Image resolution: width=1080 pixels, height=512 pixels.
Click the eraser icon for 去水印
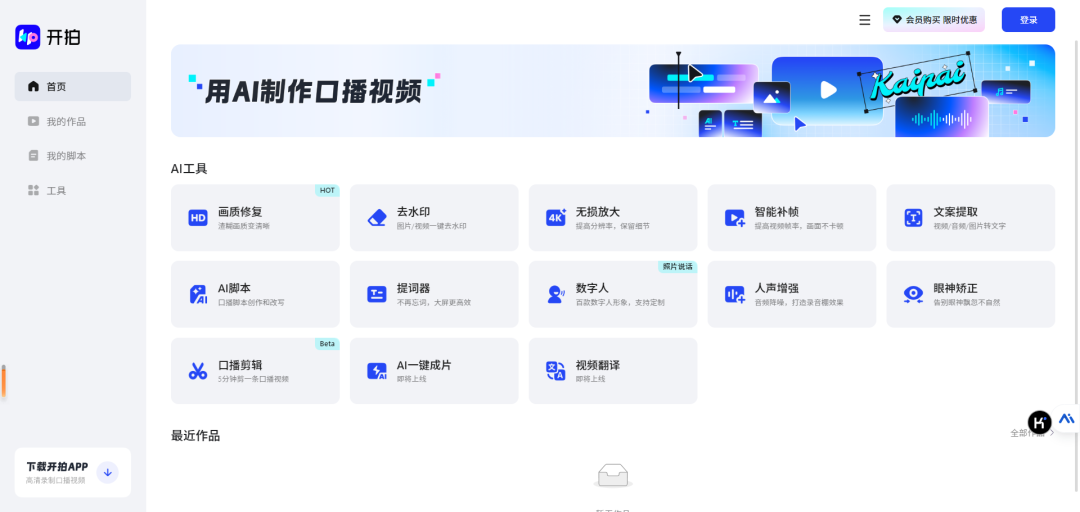tap(377, 218)
